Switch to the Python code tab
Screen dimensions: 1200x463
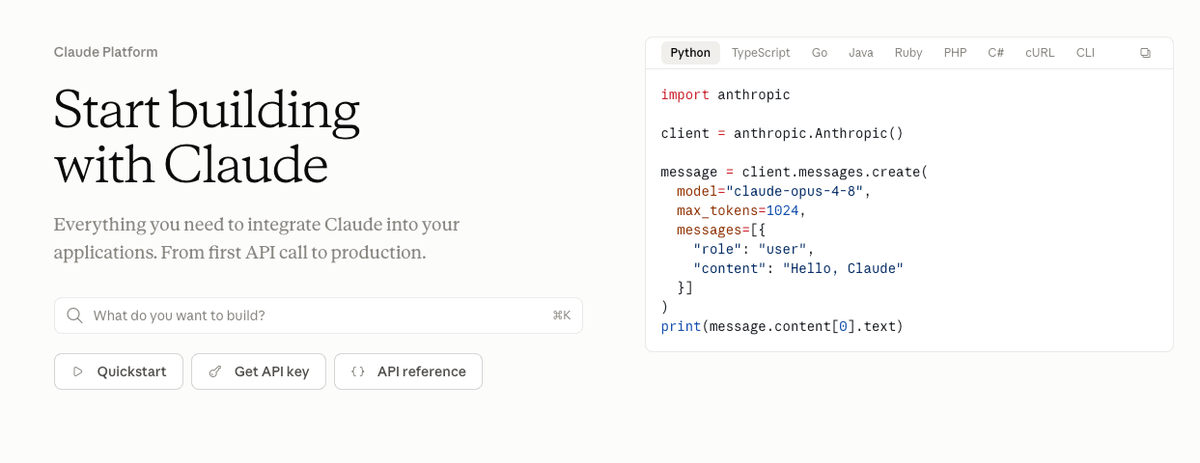click(690, 53)
